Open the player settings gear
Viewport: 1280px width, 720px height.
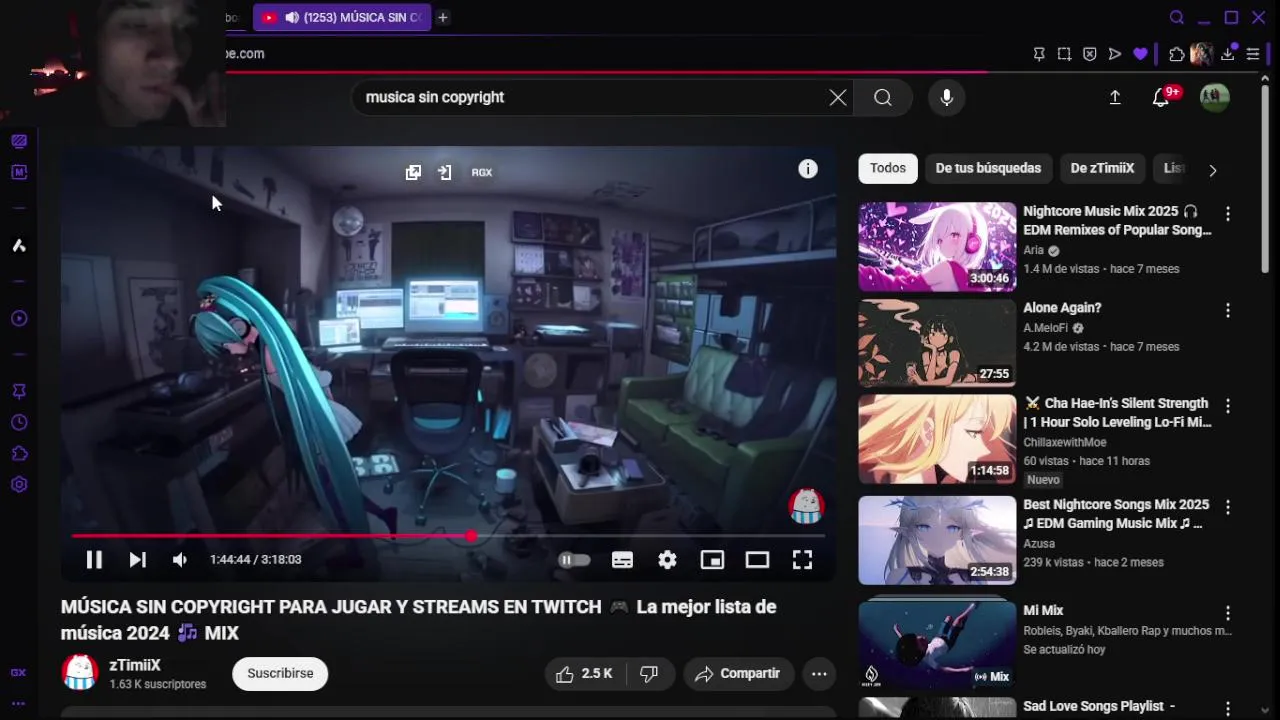[667, 560]
